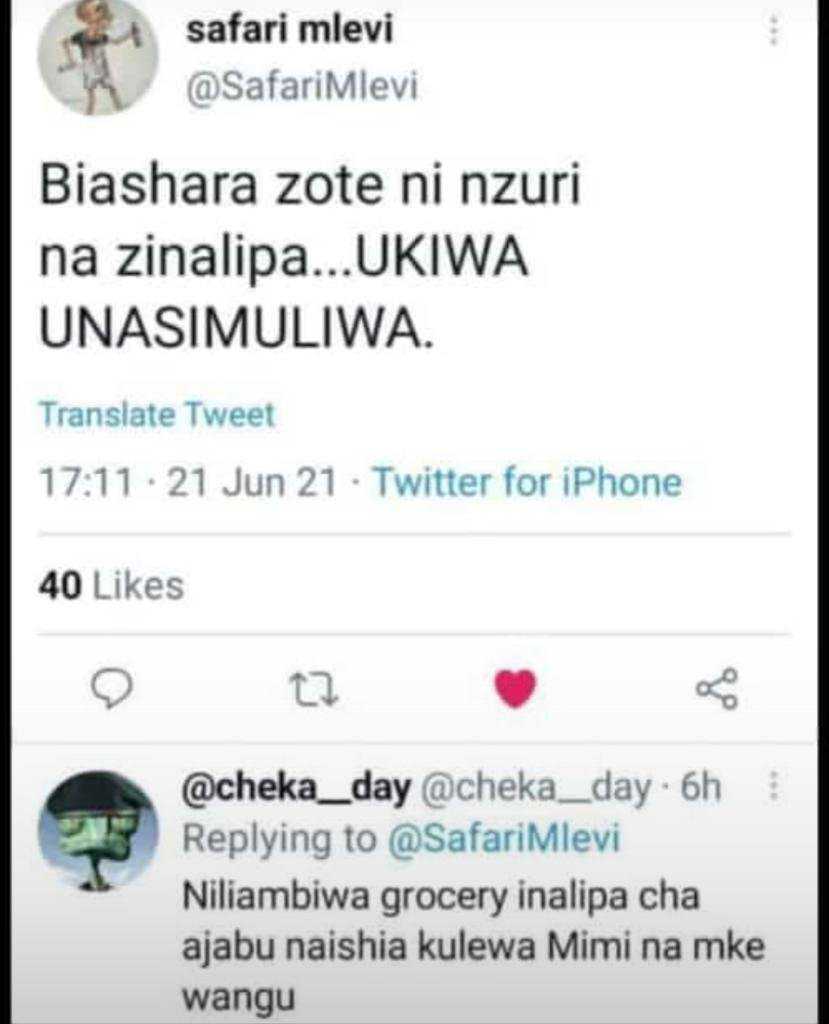Tap the reply speech bubble icon

(x=111, y=689)
